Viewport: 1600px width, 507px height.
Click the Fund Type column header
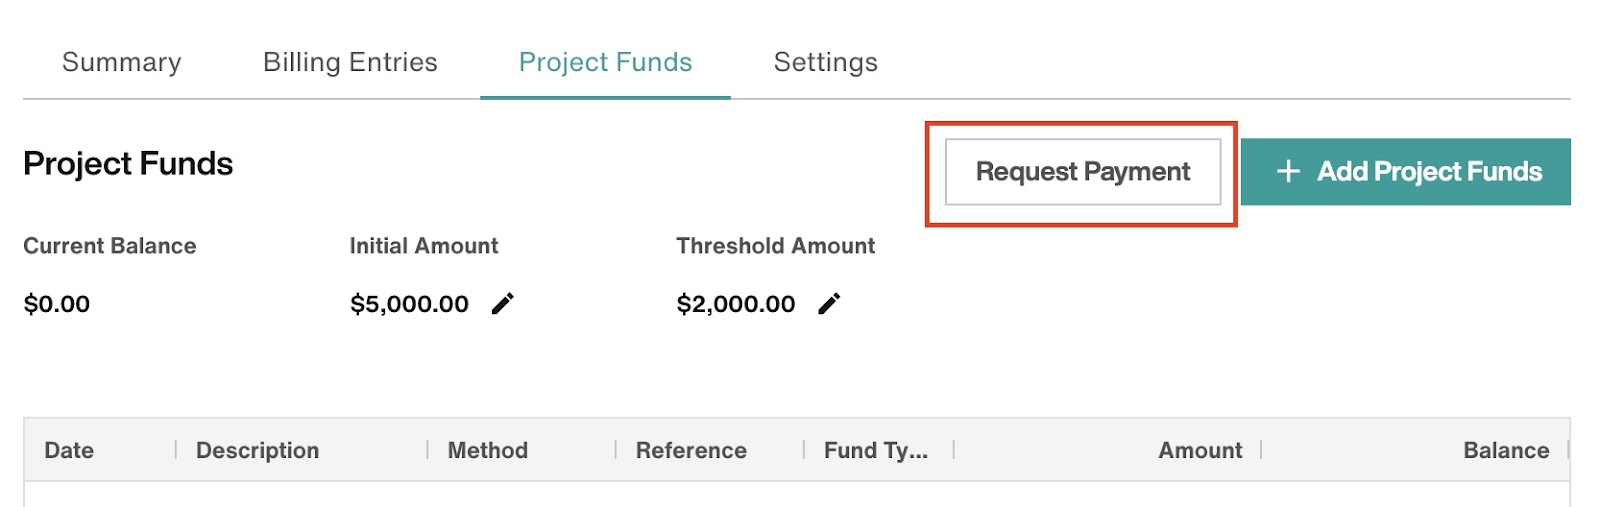876,451
